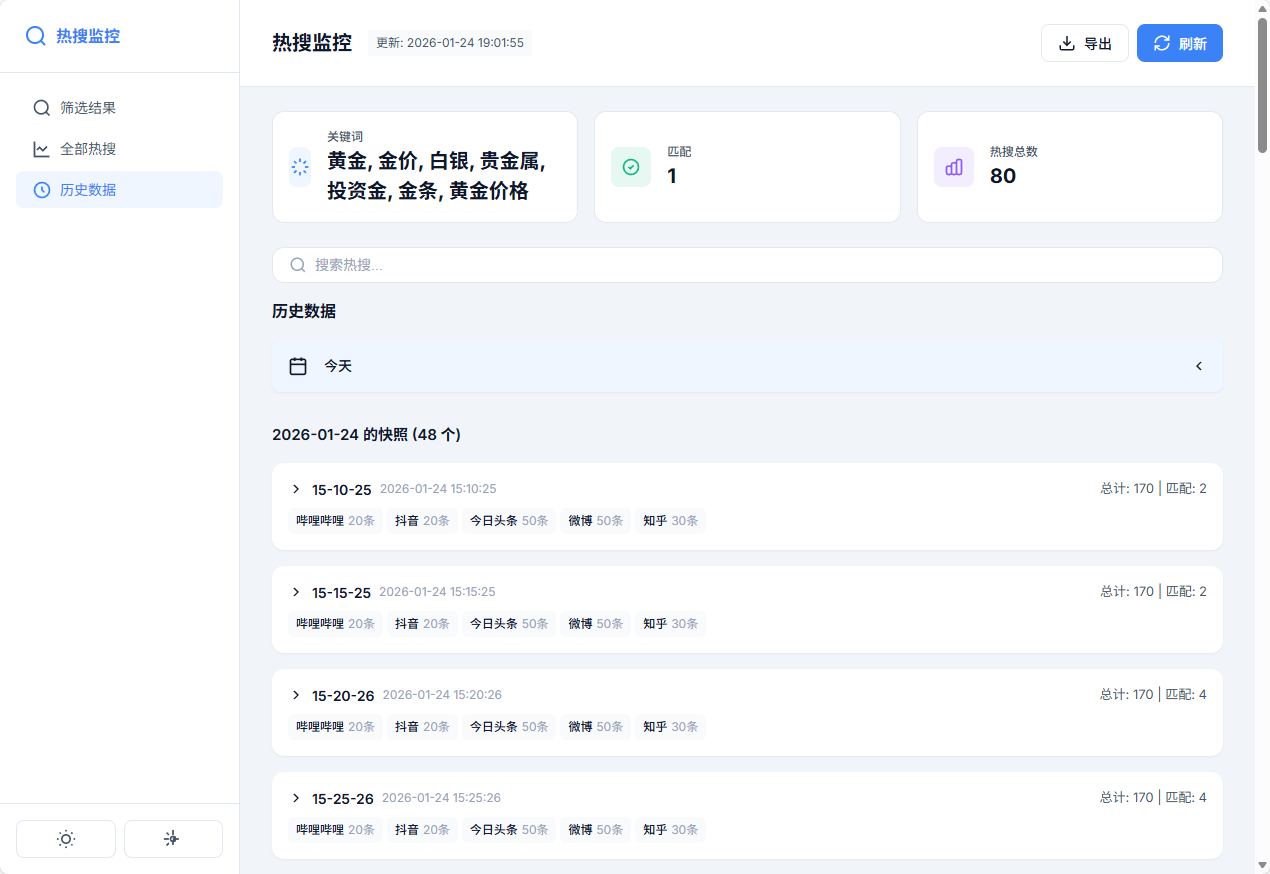Click the 关键词 spinner icon
The image size is (1270, 874).
tap(299, 167)
